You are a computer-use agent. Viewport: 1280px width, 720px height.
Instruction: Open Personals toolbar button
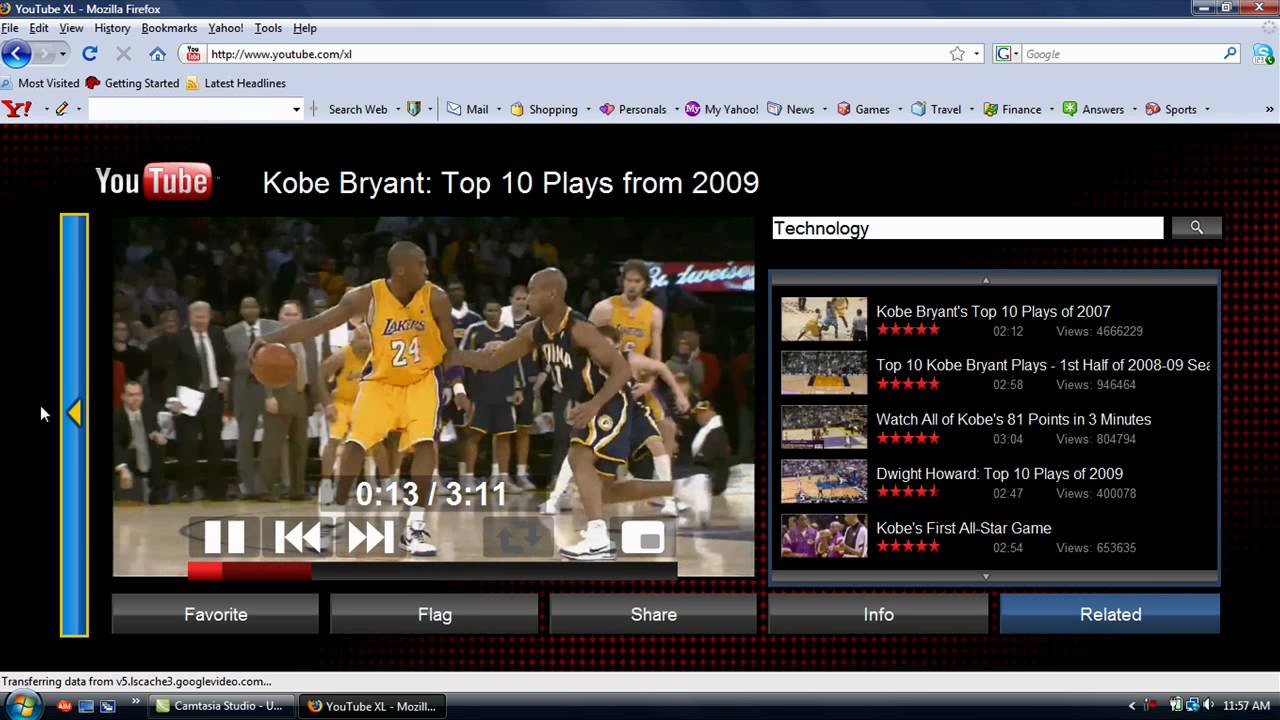tap(633, 109)
